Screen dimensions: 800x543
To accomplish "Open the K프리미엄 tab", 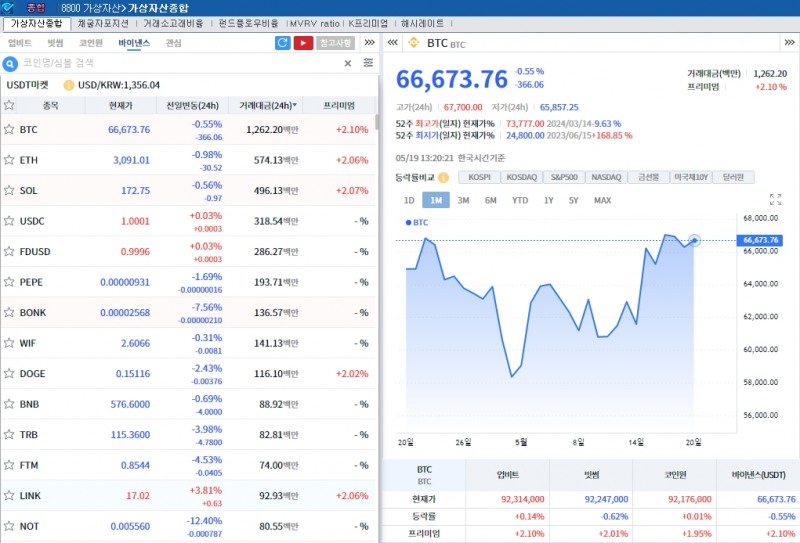I will click(368, 23).
